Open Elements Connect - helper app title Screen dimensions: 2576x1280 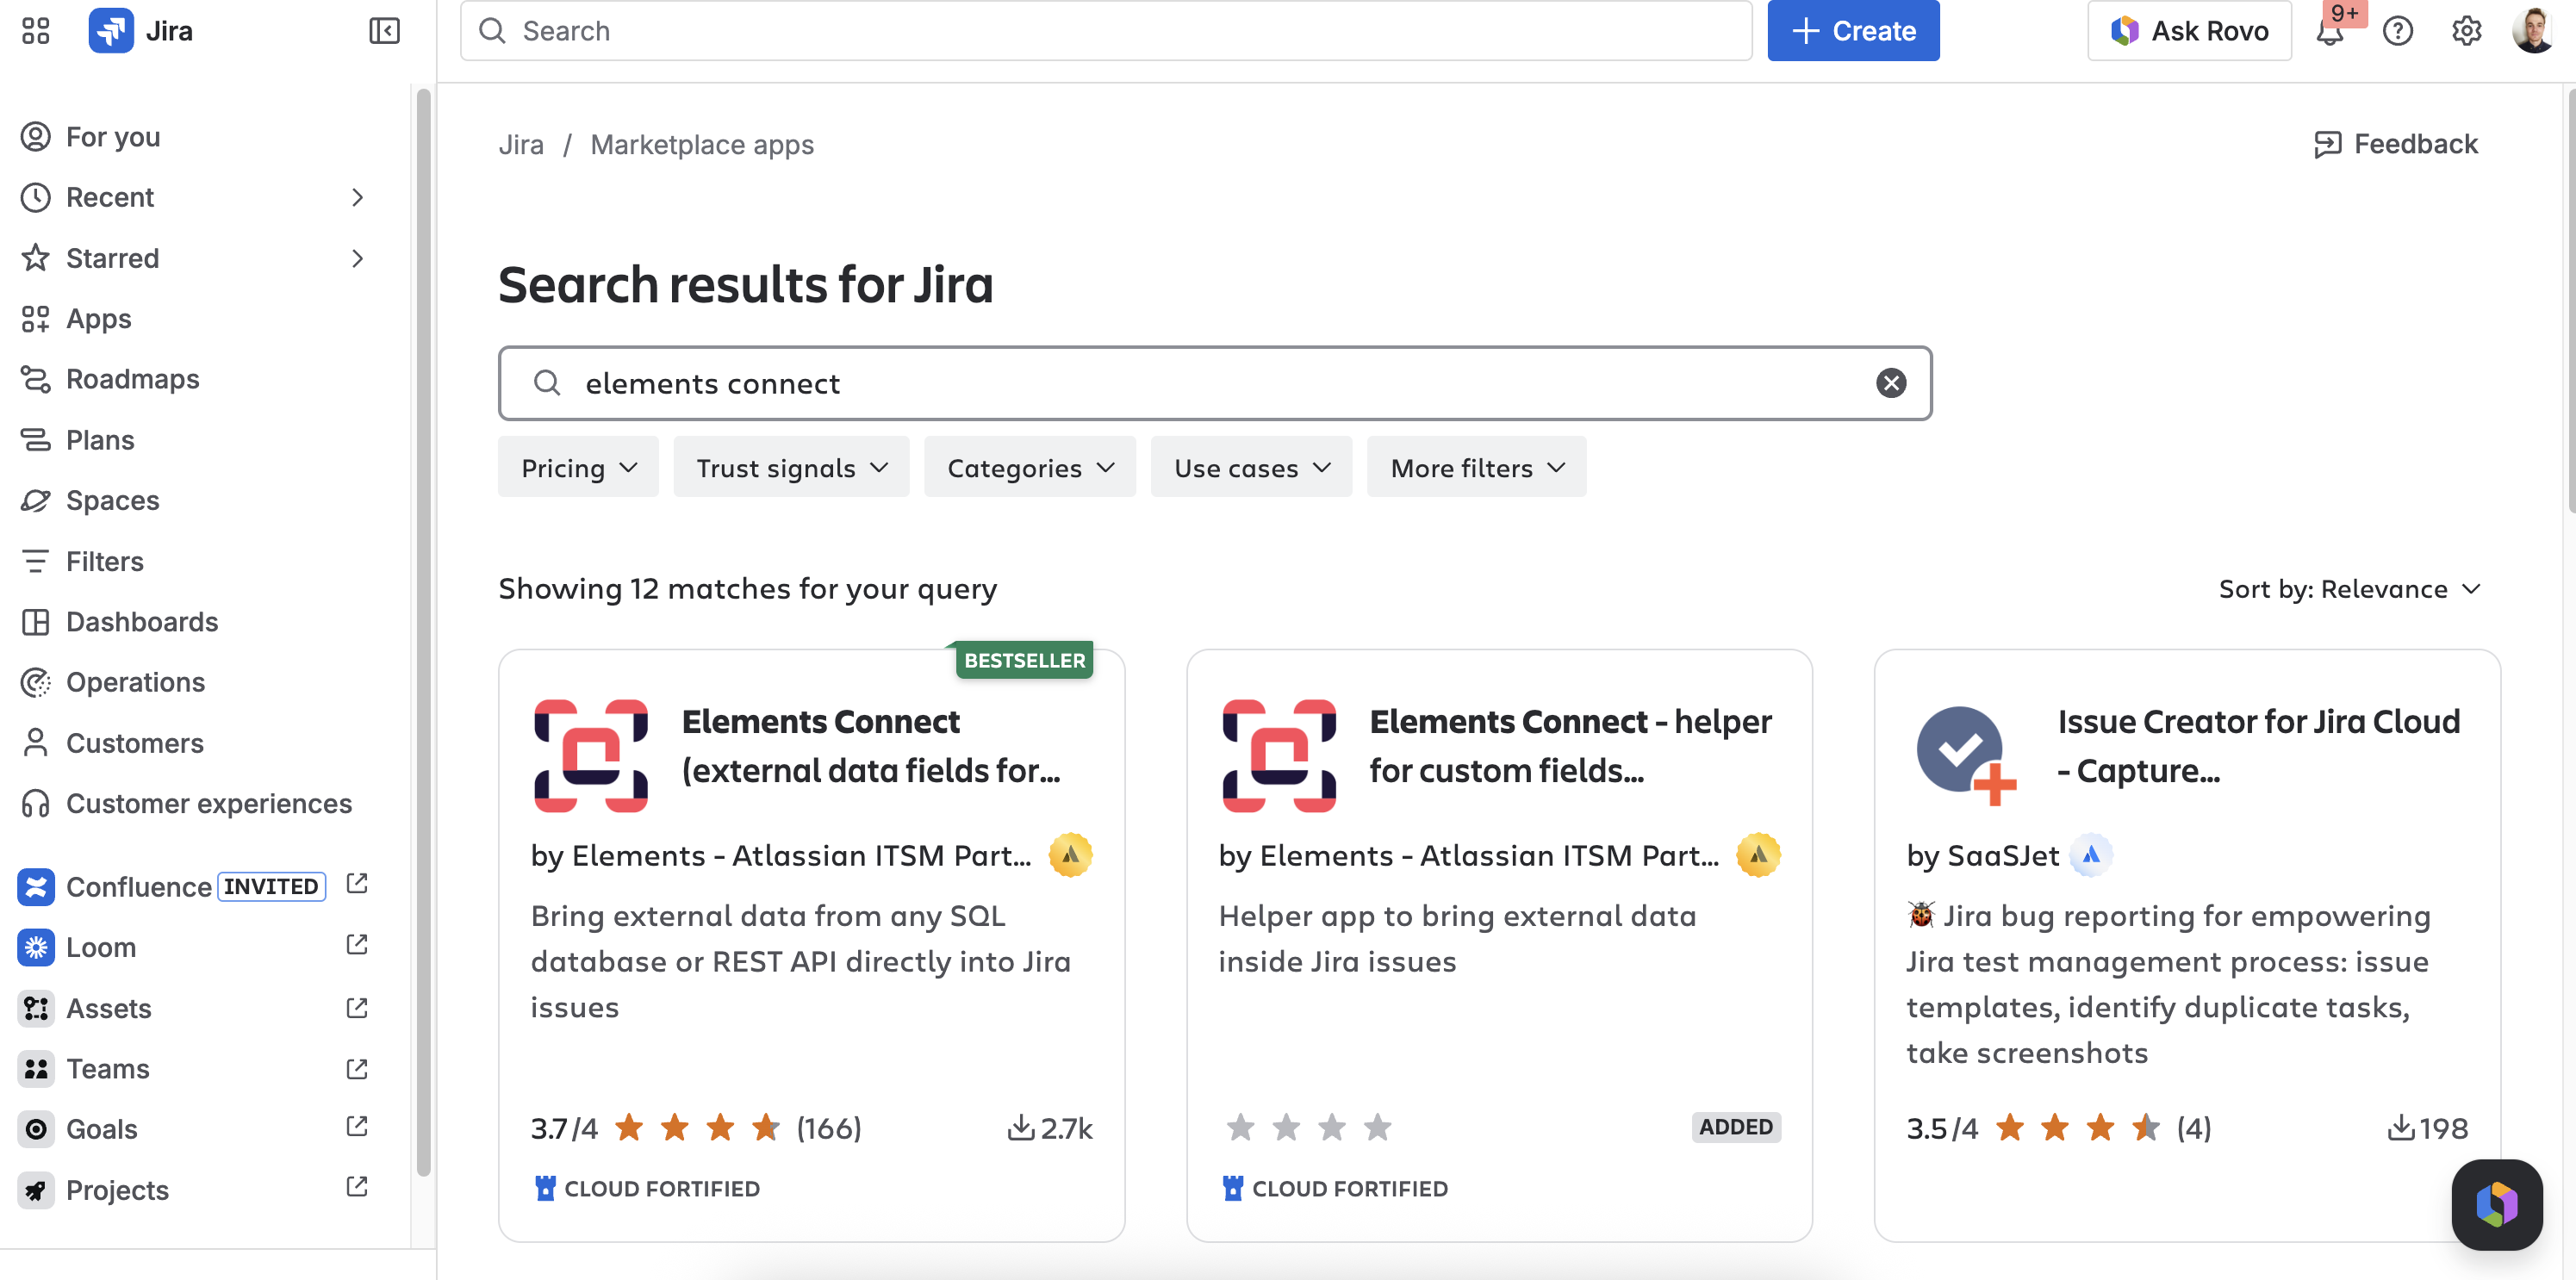tap(1570, 746)
